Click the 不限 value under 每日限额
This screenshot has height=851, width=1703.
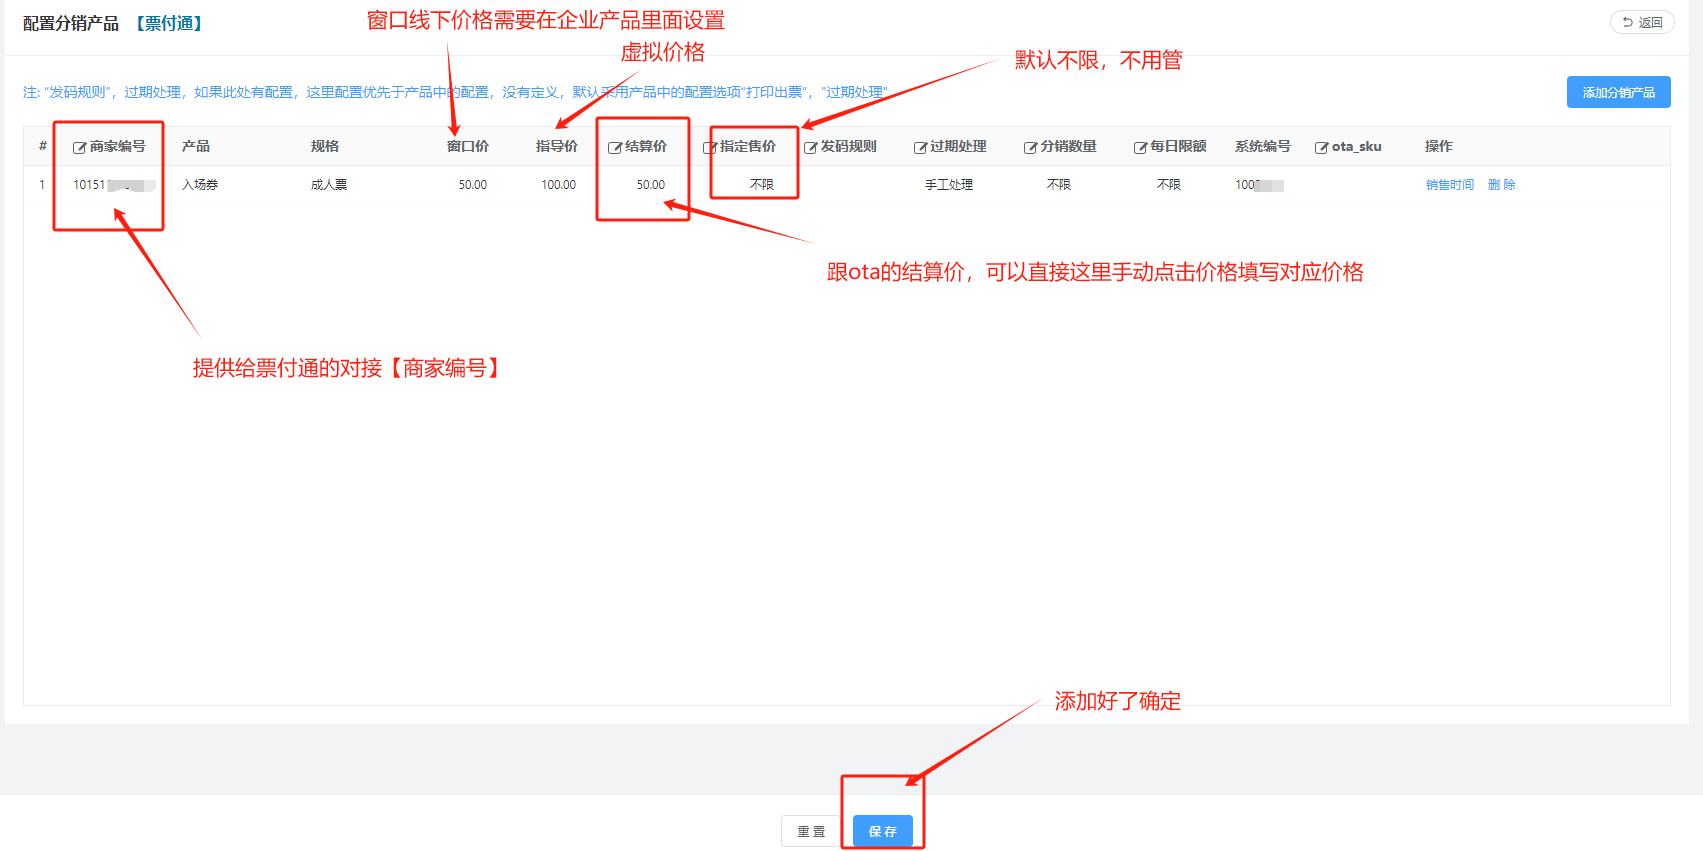click(x=1168, y=185)
